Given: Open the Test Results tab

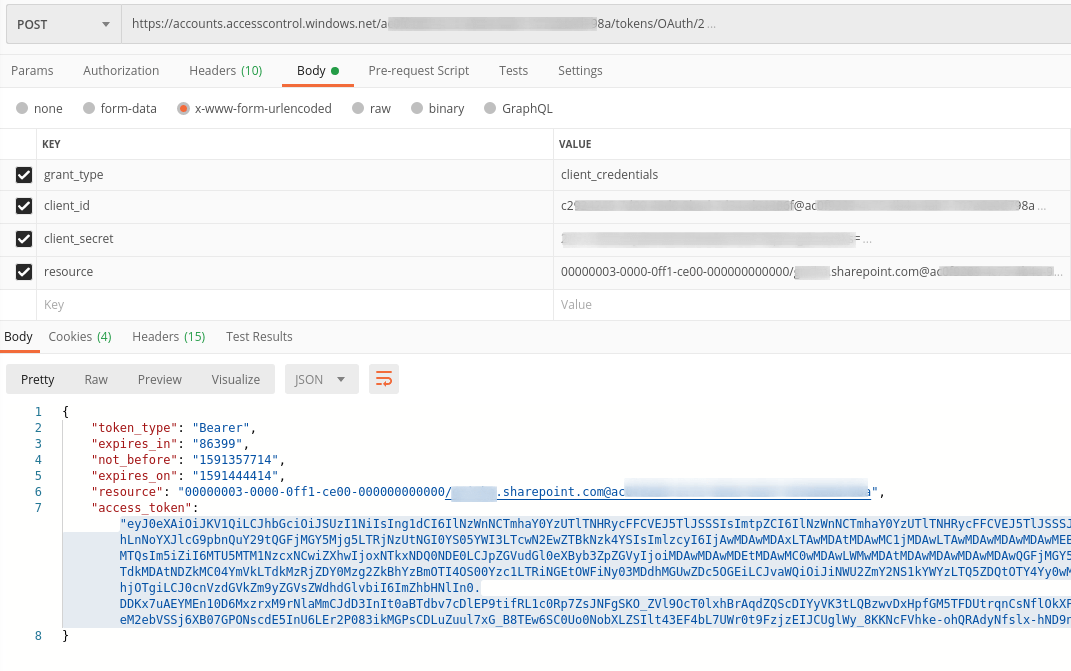Looking at the screenshot, I should [259, 336].
